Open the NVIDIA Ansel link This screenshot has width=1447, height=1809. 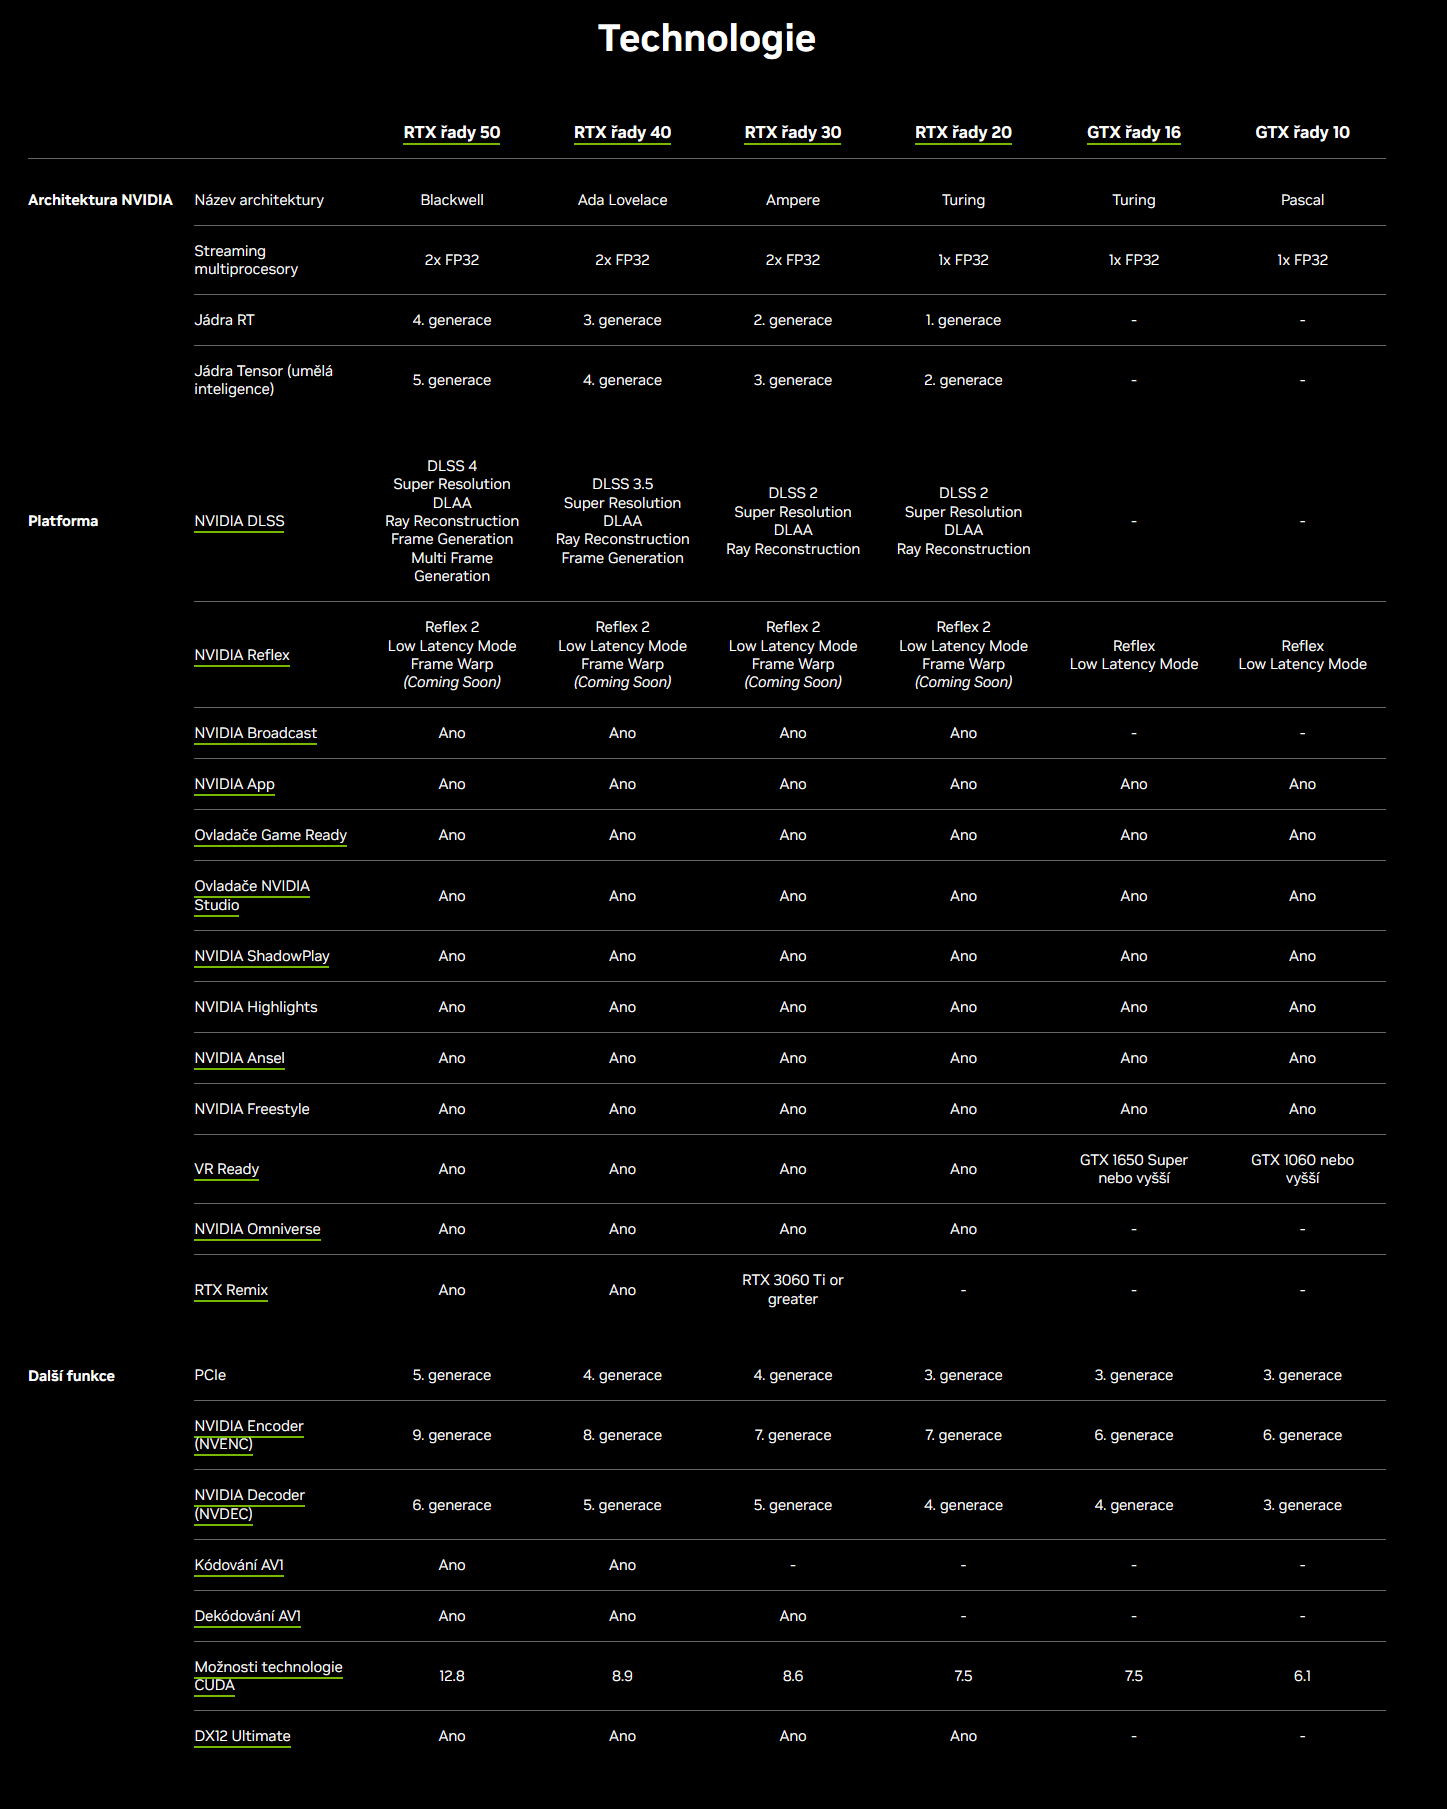coord(239,1058)
